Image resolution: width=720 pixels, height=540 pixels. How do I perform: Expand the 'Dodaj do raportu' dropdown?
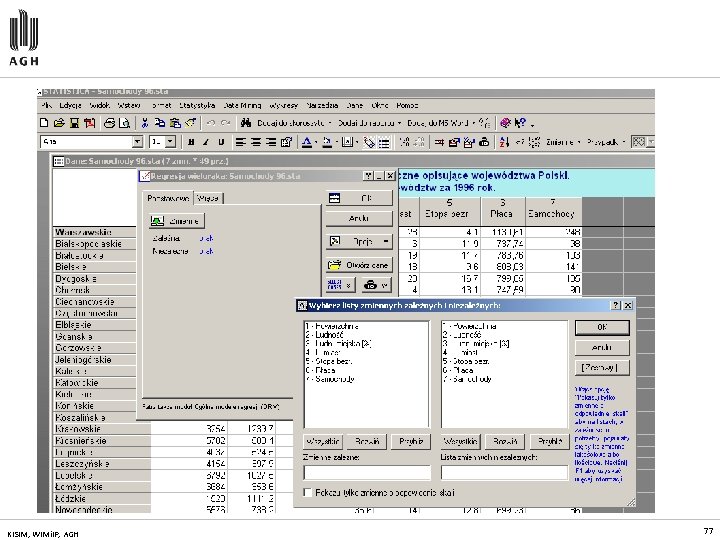pyautogui.click(x=399, y=123)
